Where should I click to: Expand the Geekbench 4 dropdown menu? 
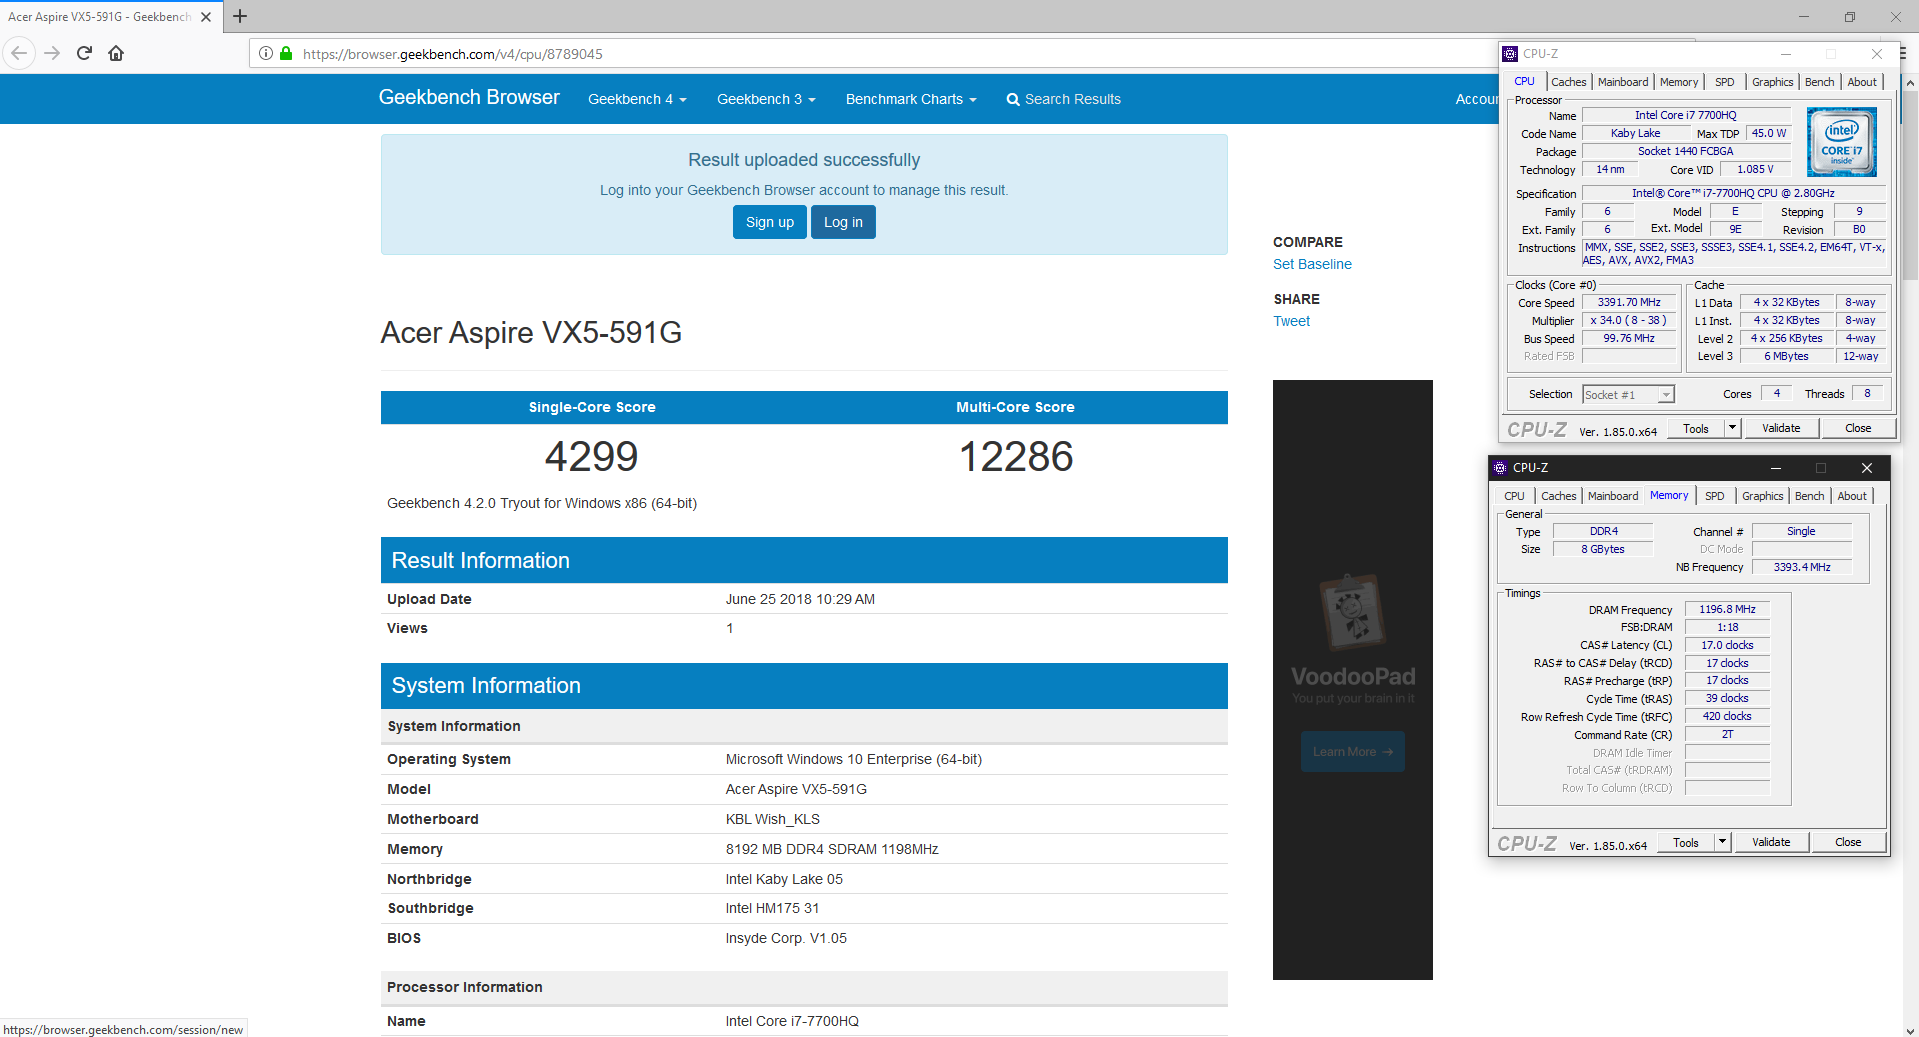637,99
